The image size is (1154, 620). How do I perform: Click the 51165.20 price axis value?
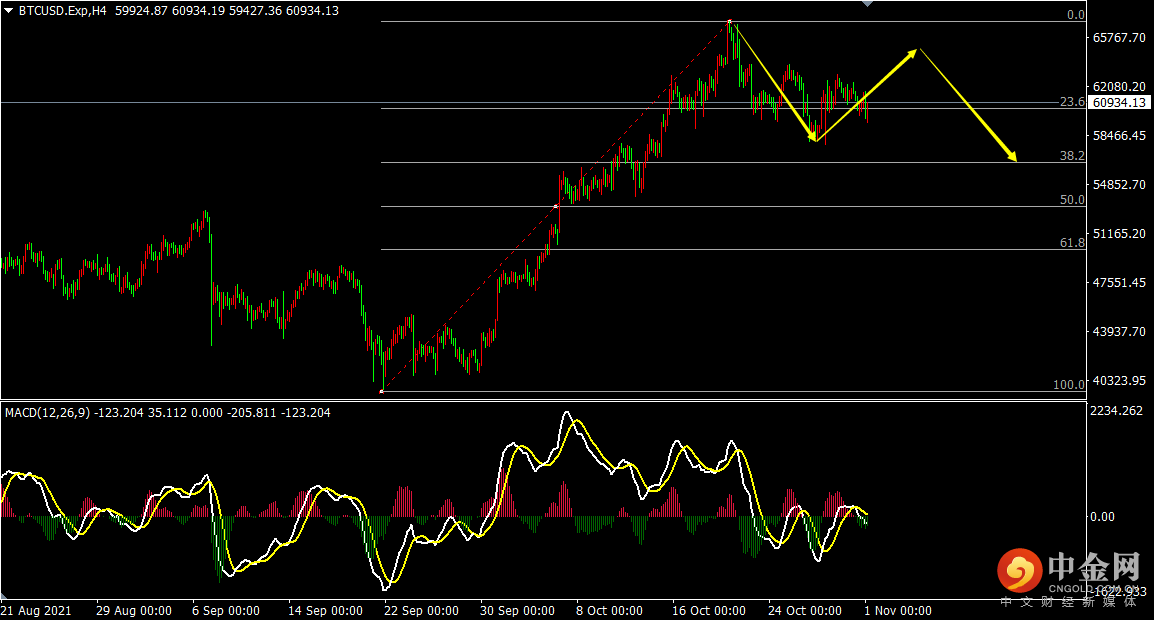click(1119, 233)
